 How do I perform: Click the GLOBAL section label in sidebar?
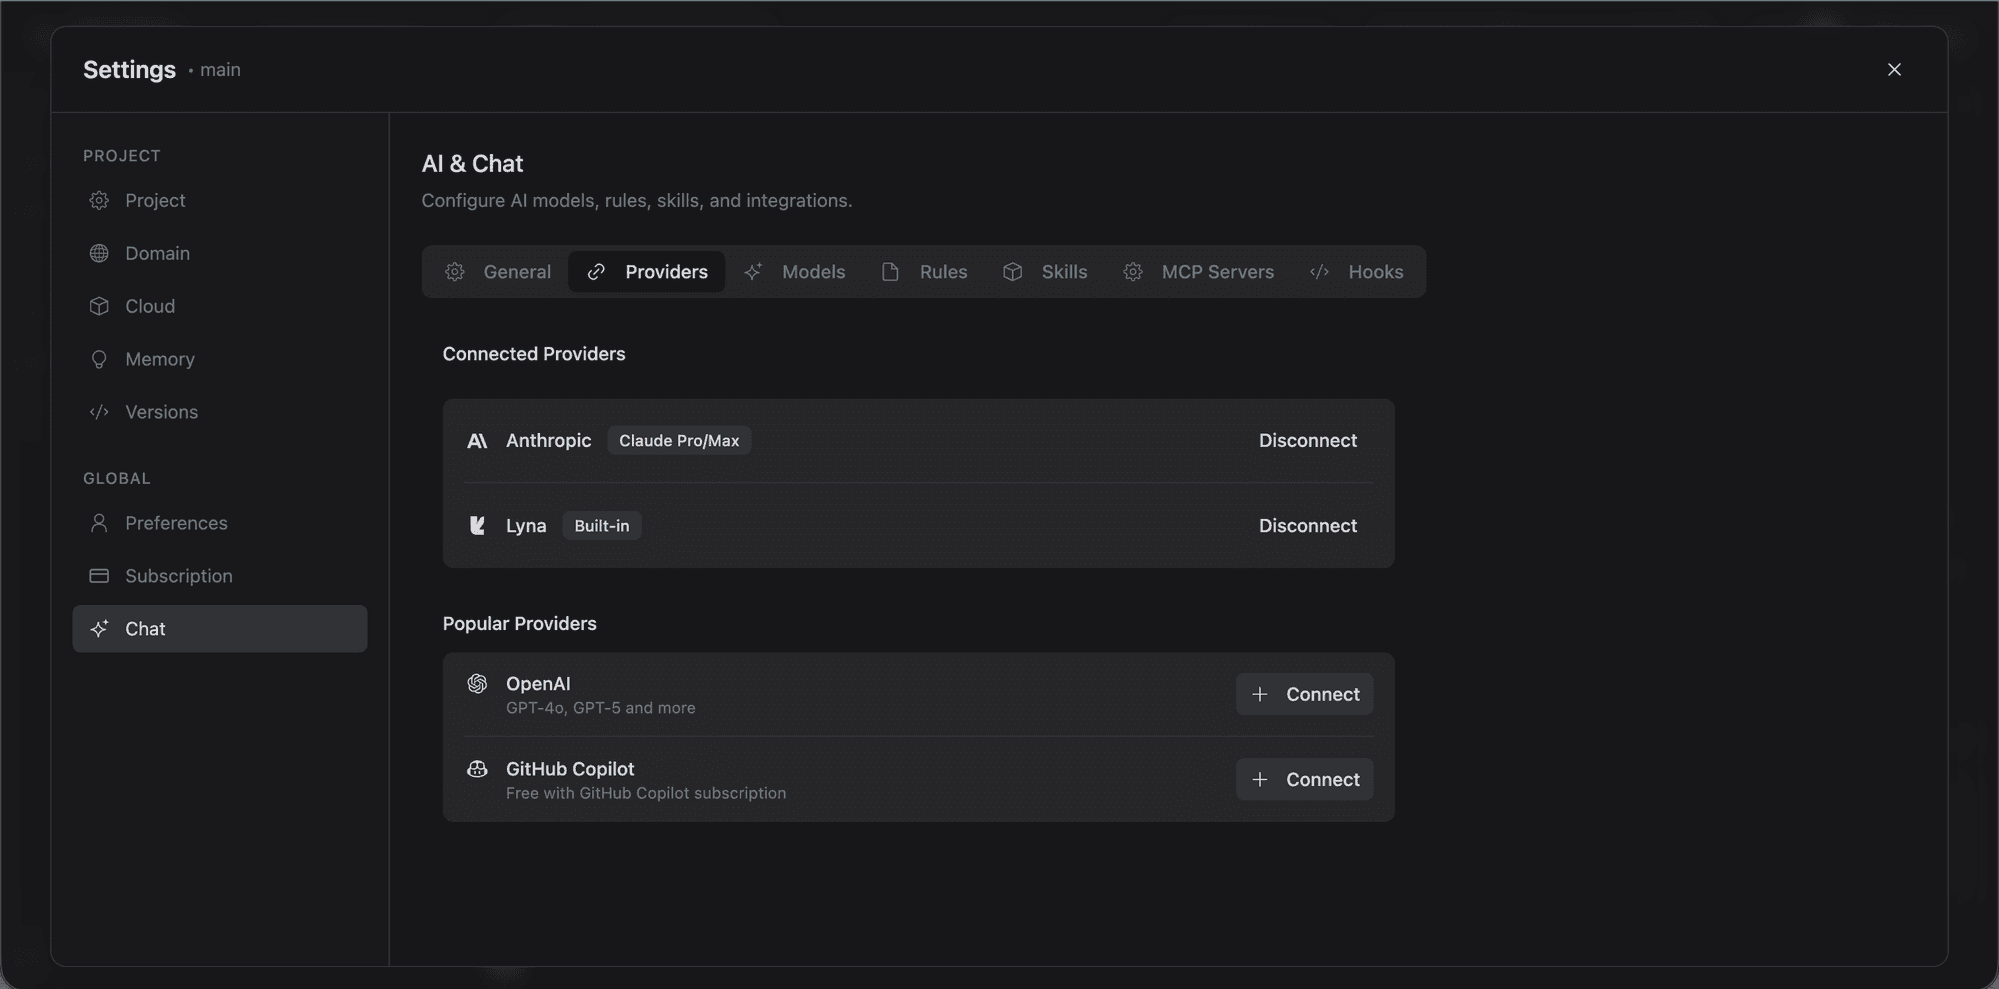[117, 479]
